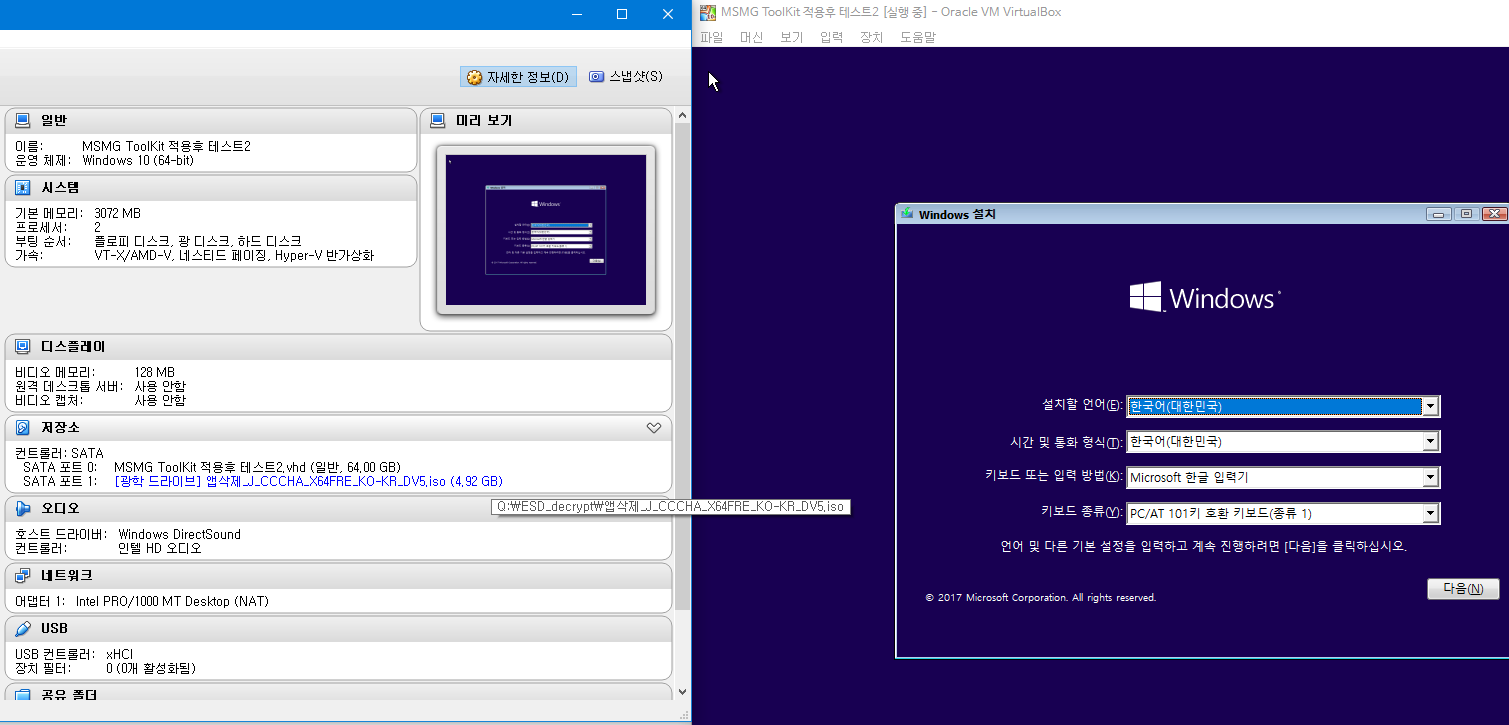Click the USB section icon
The width and height of the screenshot is (1509, 725).
(22, 628)
